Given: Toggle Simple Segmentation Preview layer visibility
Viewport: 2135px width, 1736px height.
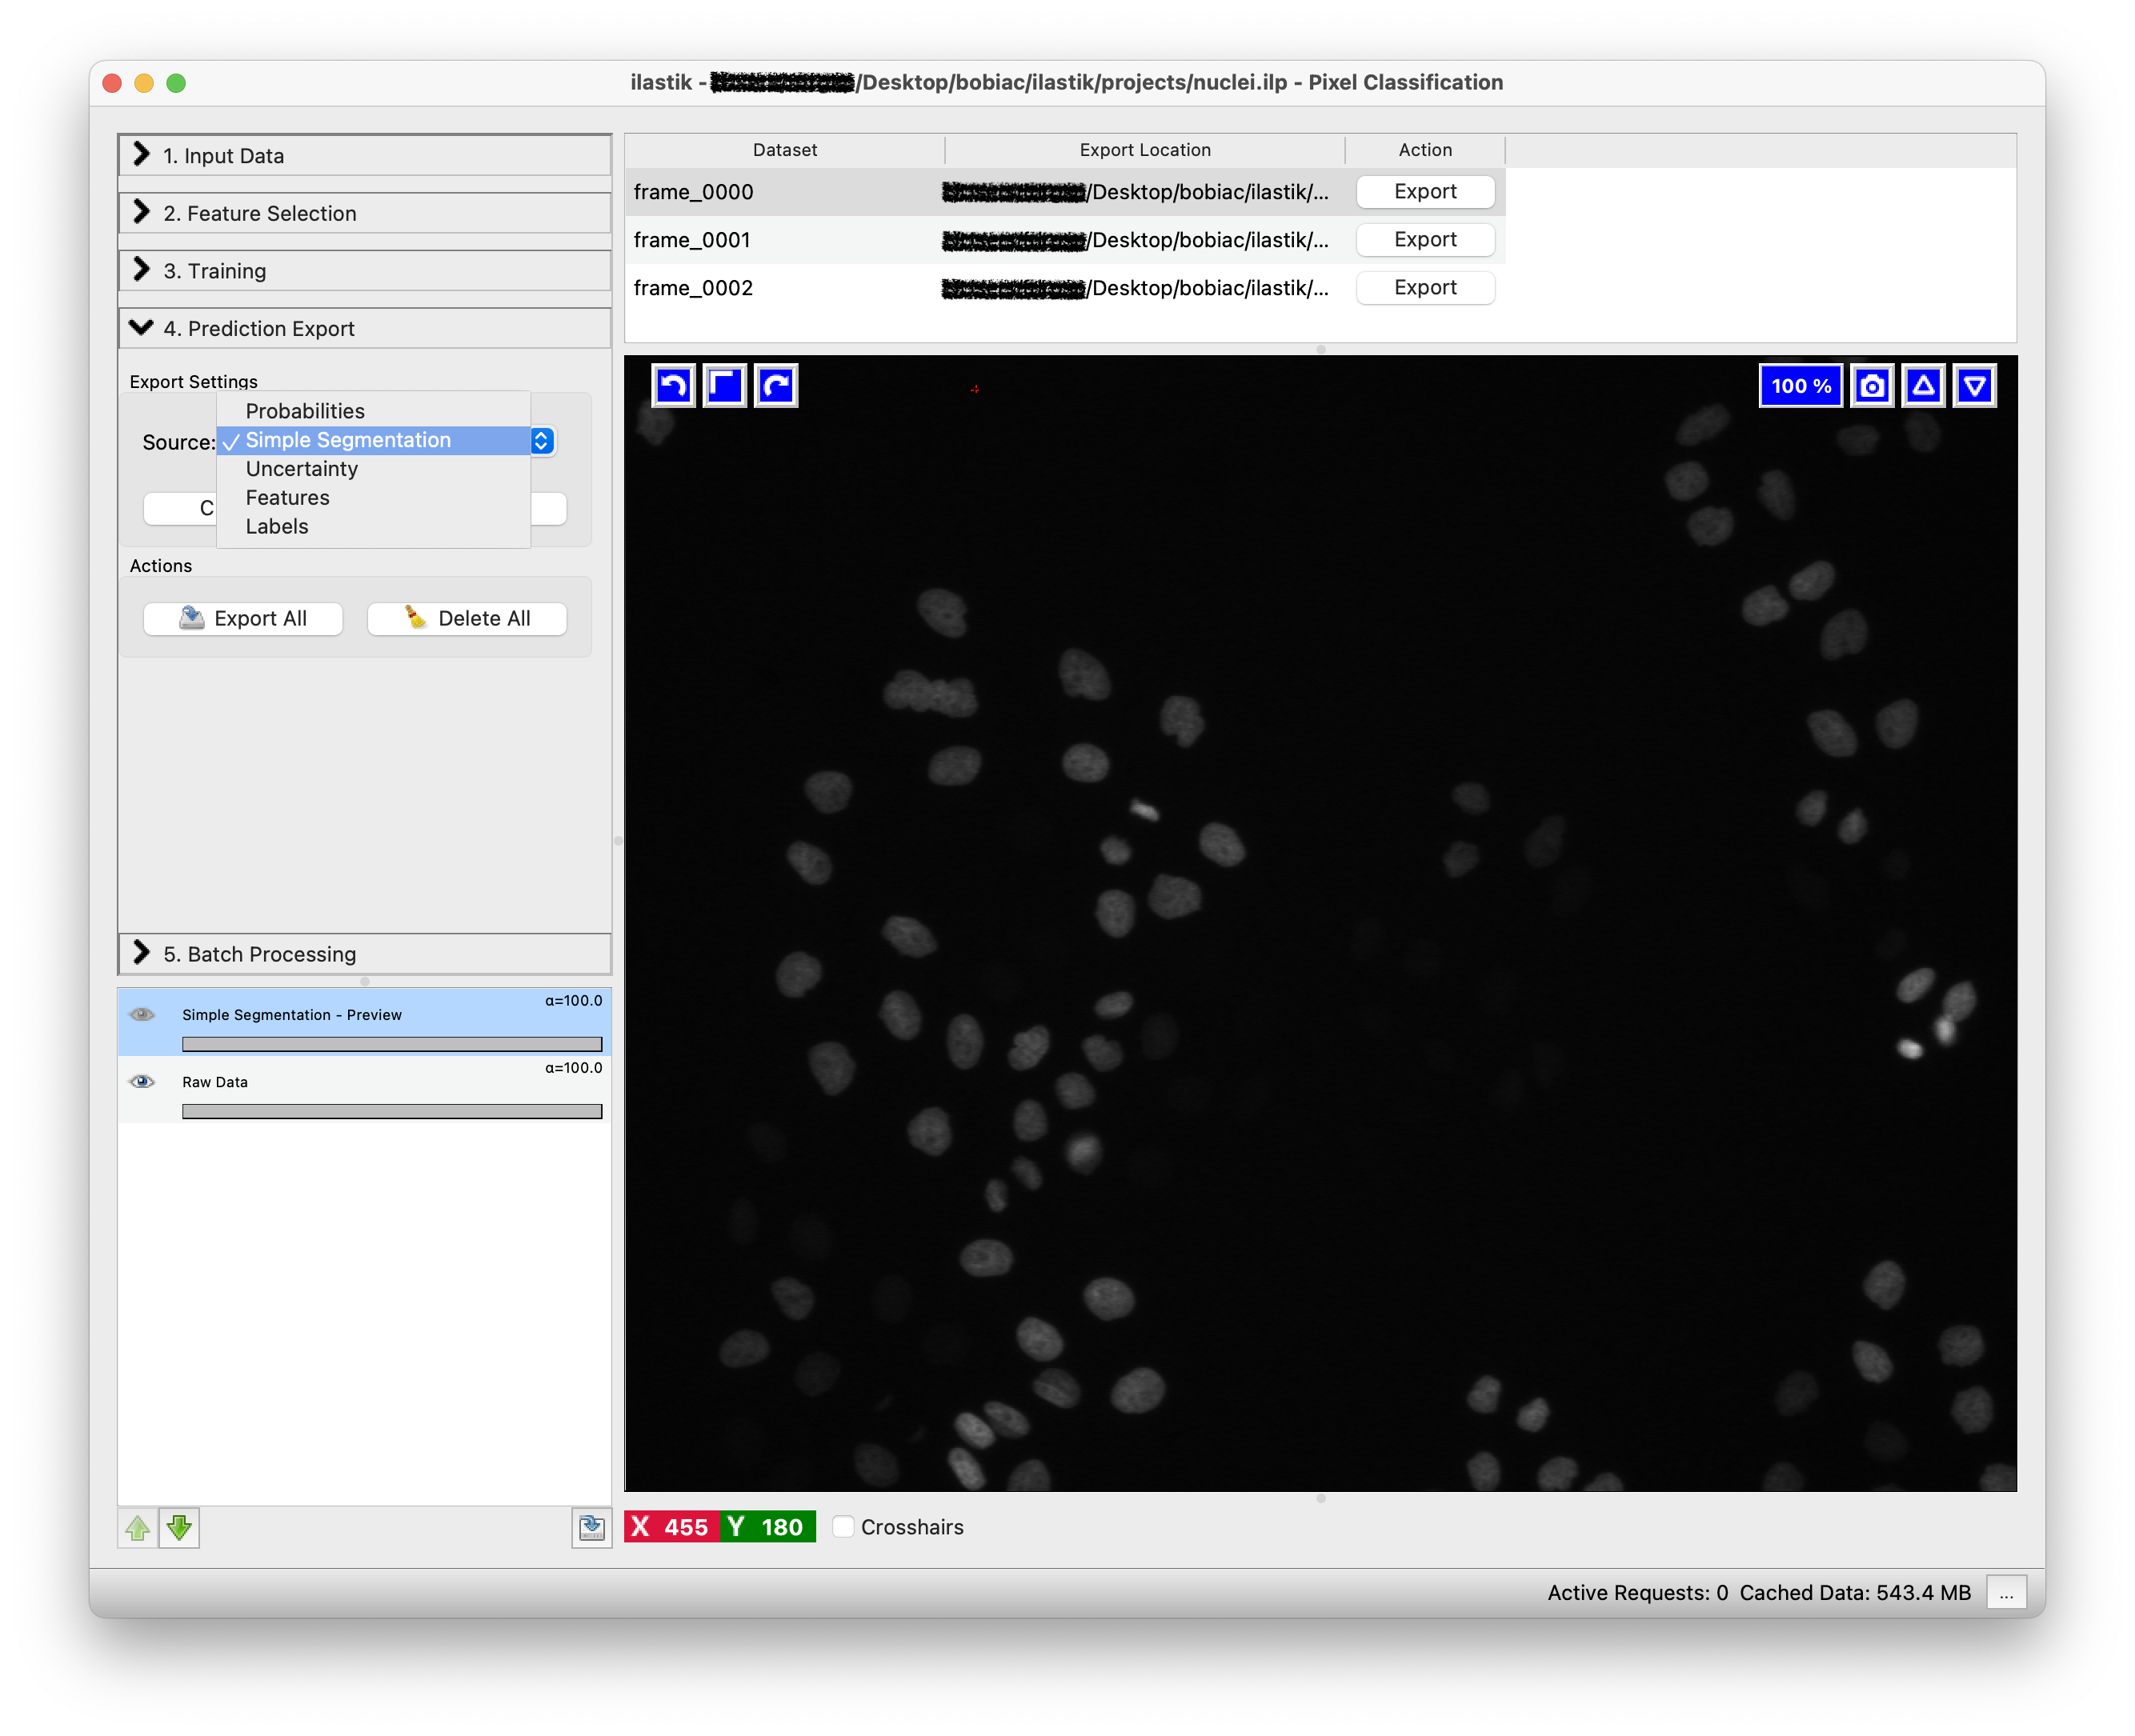Looking at the screenshot, I should coord(142,1014).
